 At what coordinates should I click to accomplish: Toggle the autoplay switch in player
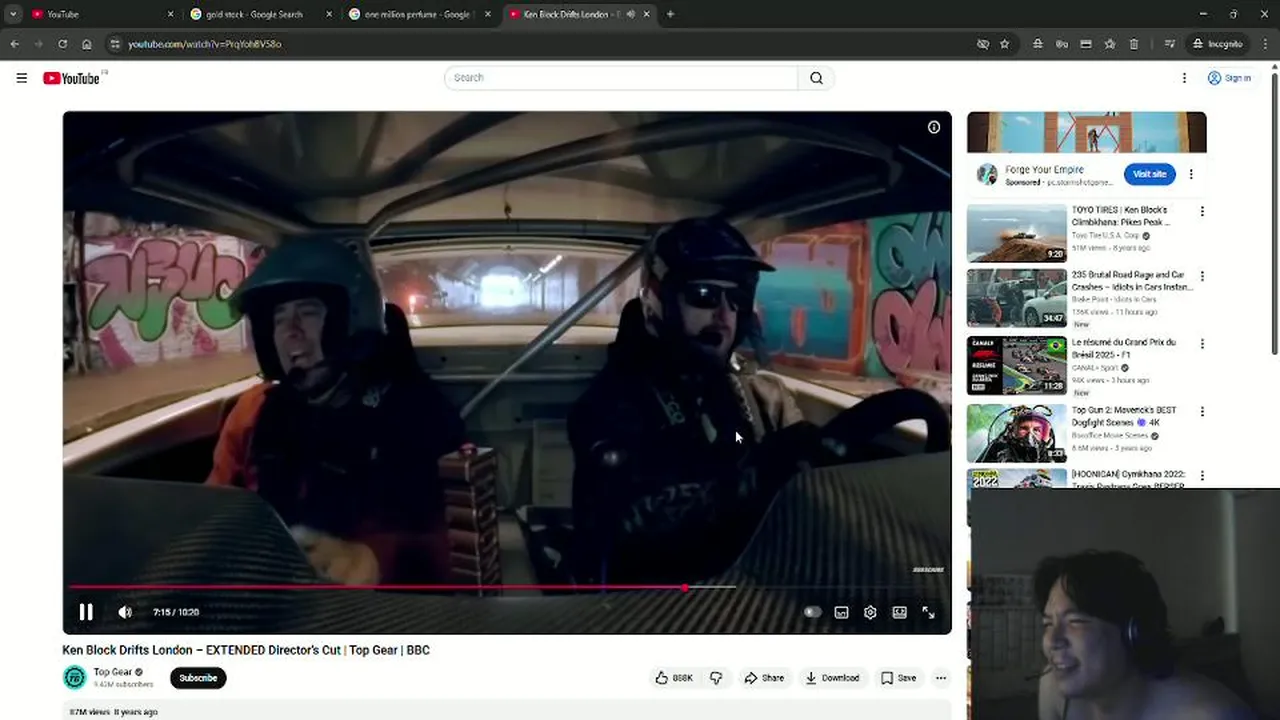(x=812, y=612)
